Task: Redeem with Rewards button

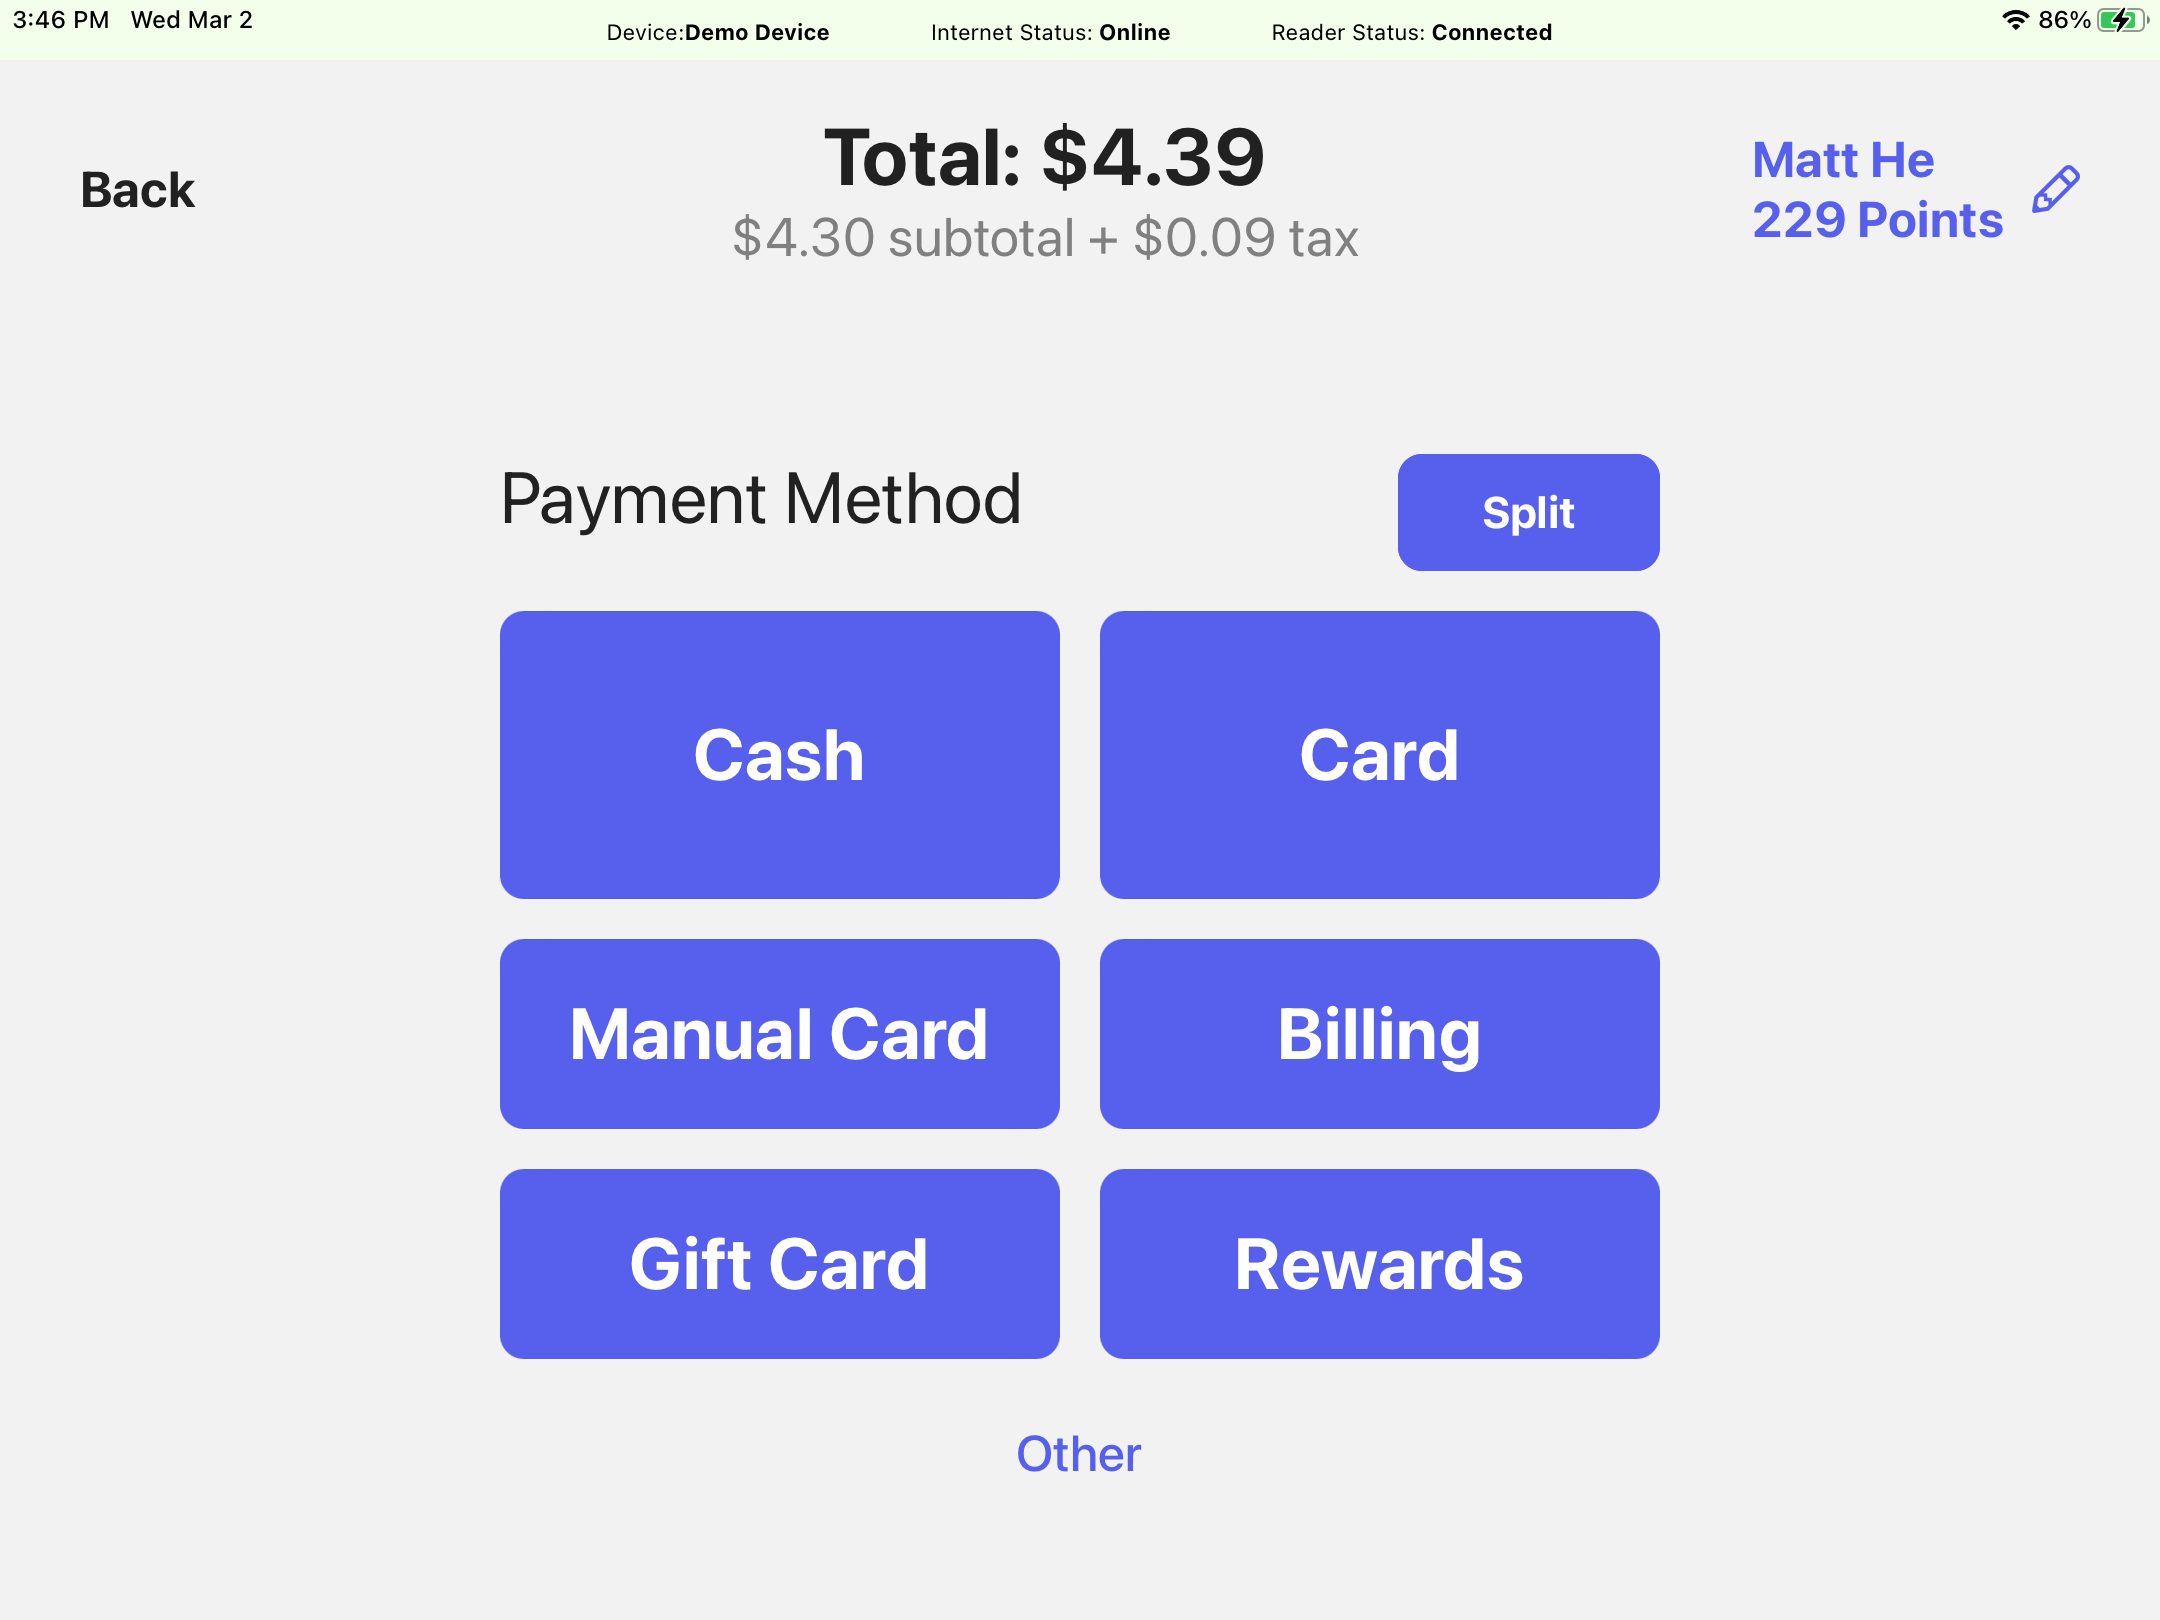Action: pyautogui.click(x=1379, y=1264)
